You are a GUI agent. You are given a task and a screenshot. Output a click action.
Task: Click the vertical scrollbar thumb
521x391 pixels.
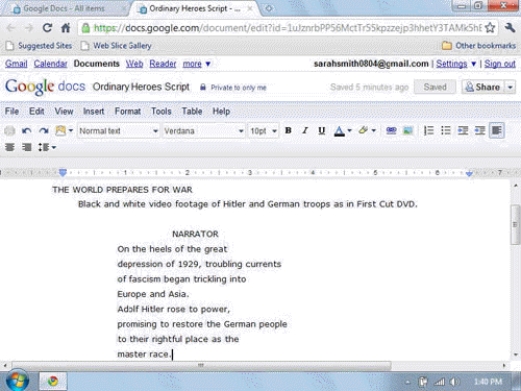(515, 224)
